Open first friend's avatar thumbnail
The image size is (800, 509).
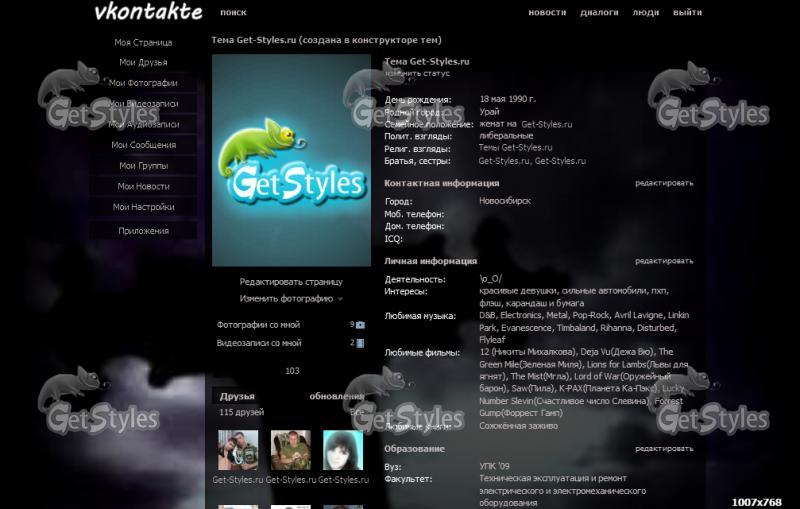point(238,450)
